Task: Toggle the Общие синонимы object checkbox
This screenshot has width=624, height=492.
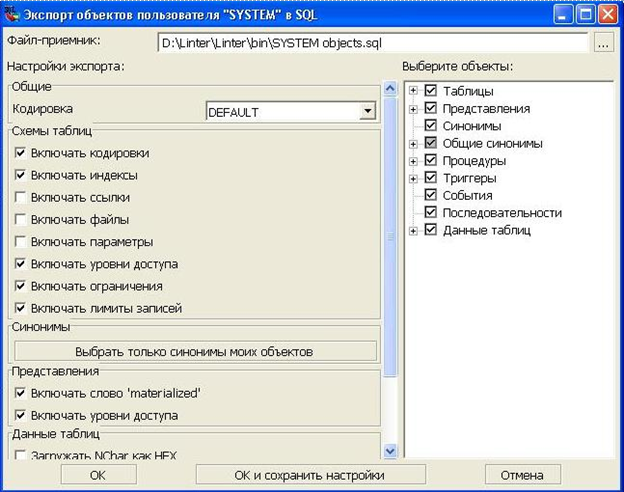Action: click(x=431, y=143)
